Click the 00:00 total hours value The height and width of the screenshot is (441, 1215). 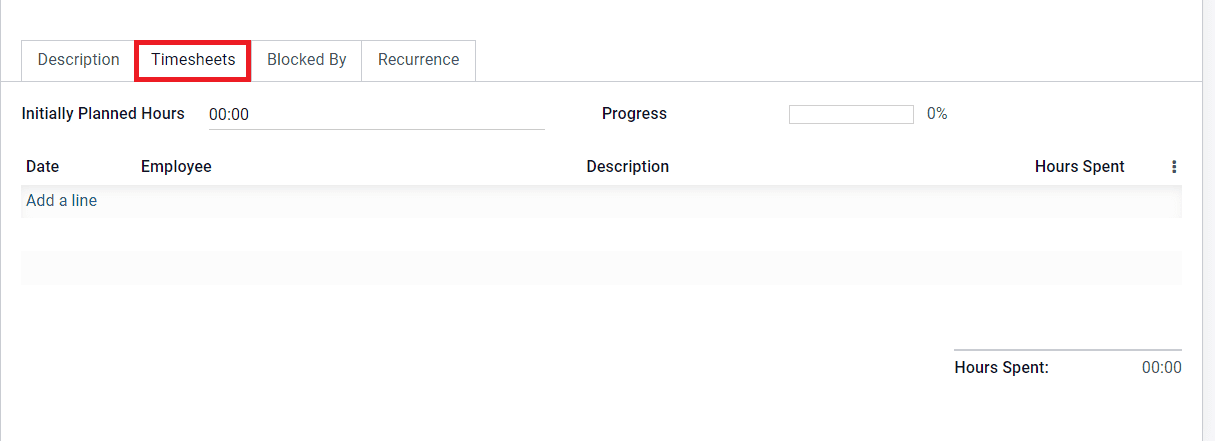pos(1162,368)
